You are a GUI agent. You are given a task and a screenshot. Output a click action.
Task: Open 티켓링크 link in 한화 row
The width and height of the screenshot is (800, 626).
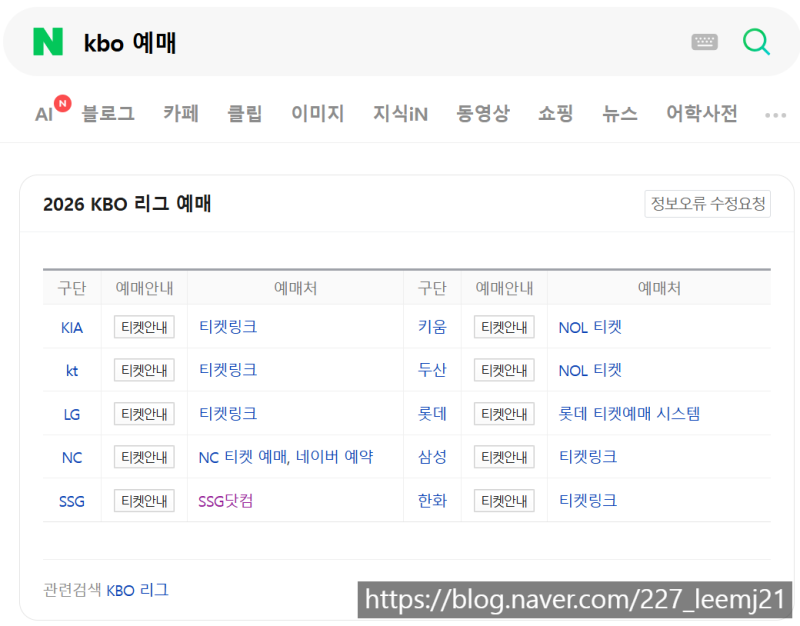[x=588, y=500]
